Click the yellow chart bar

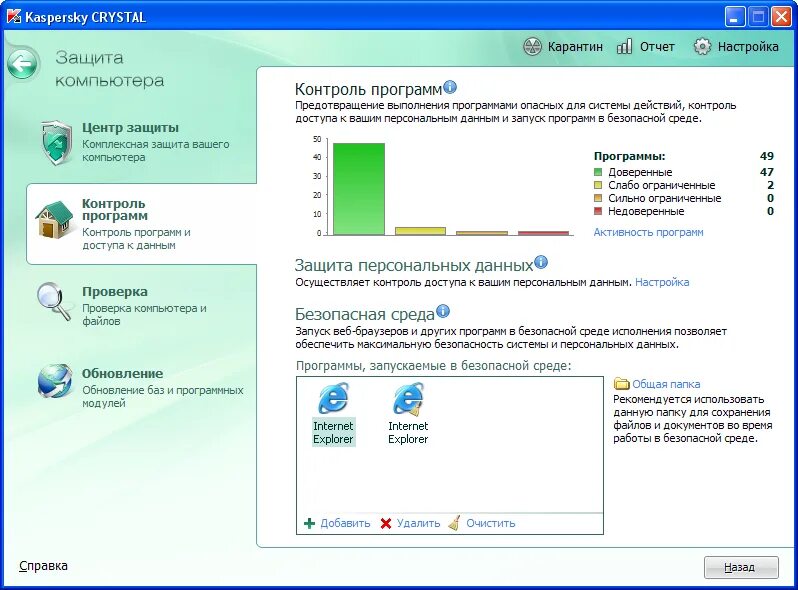[420, 231]
